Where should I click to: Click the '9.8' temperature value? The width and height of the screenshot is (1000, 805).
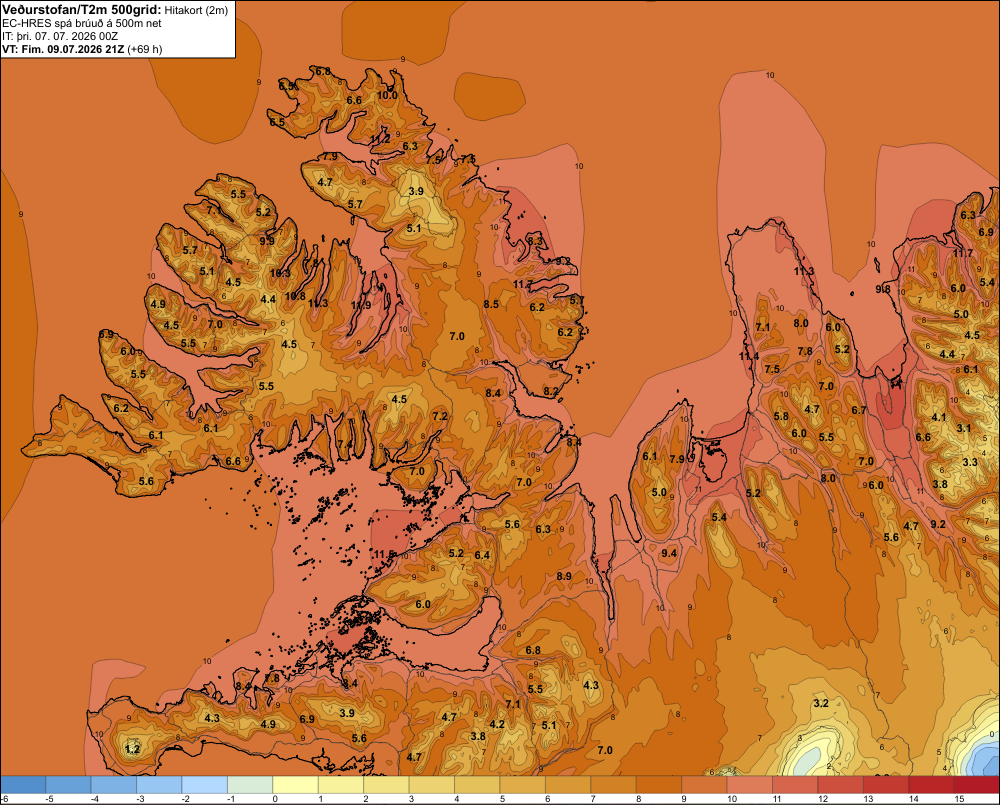(883, 289)
